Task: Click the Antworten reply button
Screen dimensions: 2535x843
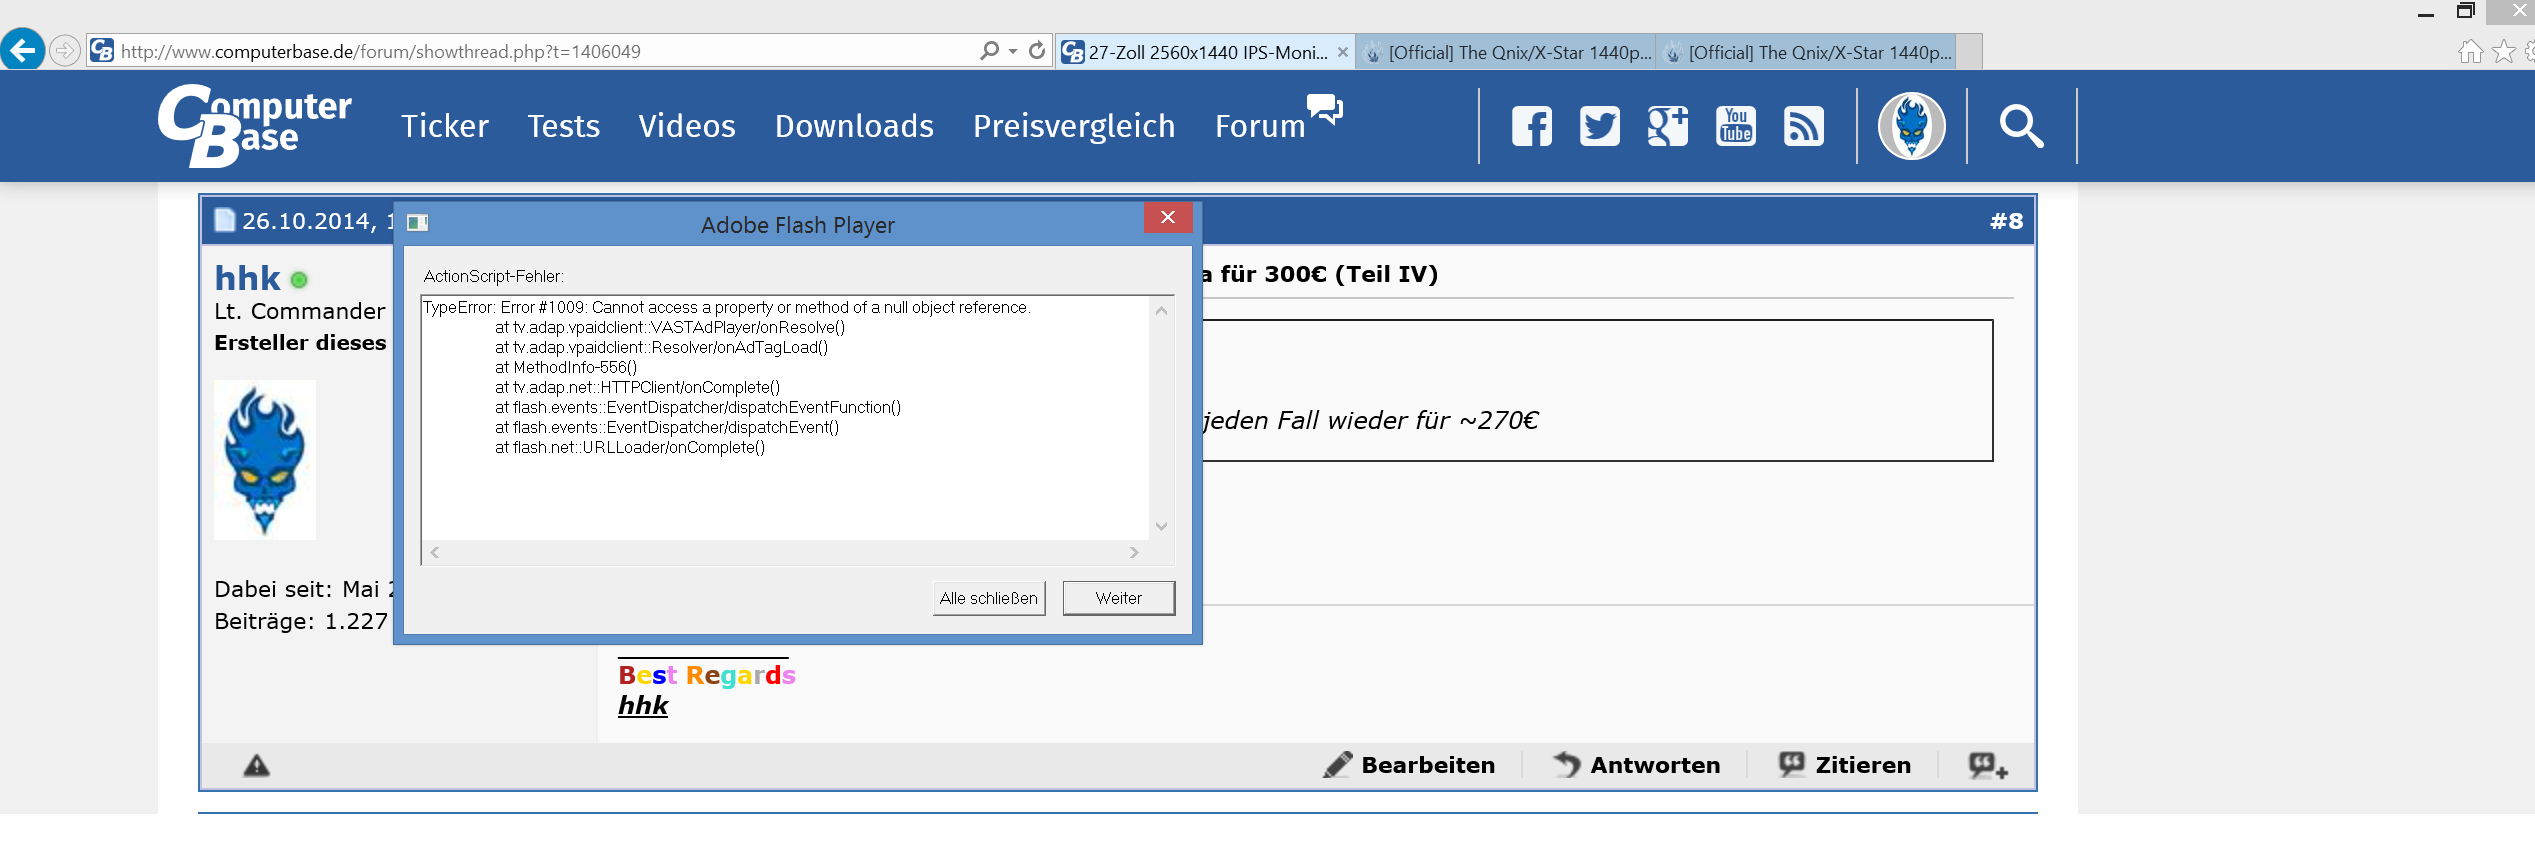Action: click(x=1636, y=765)
